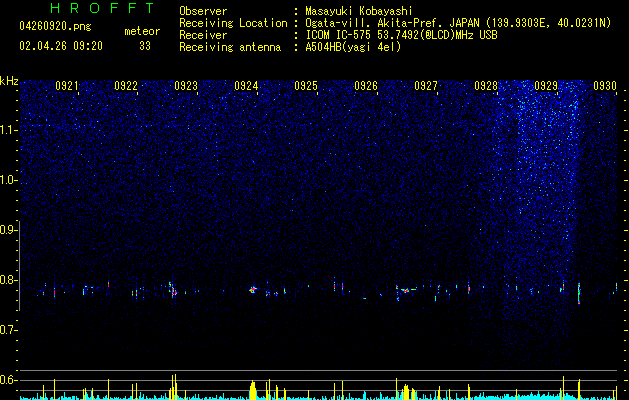Click the kHz axis unit label
The height and width of the screenshot is (400, 629).
tap(9, 81)
